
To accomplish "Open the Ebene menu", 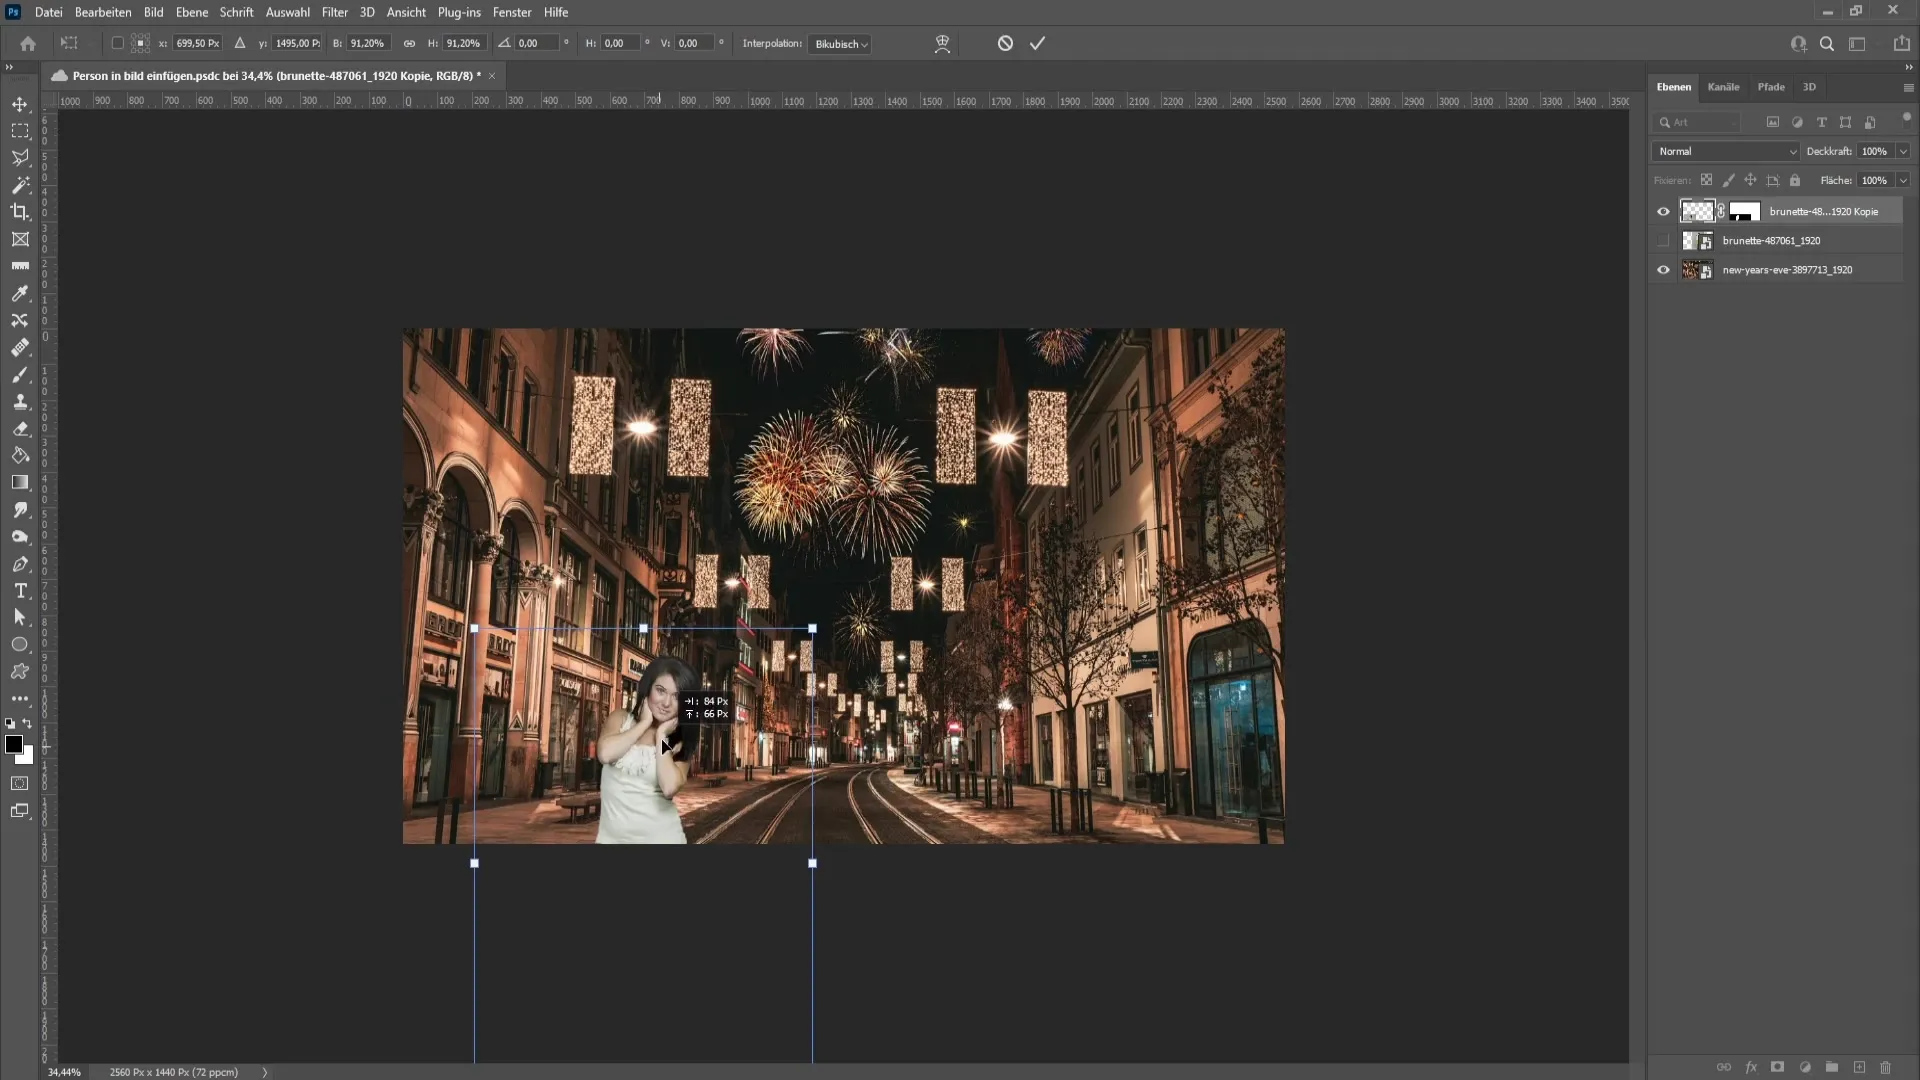I will click(190, 12).
